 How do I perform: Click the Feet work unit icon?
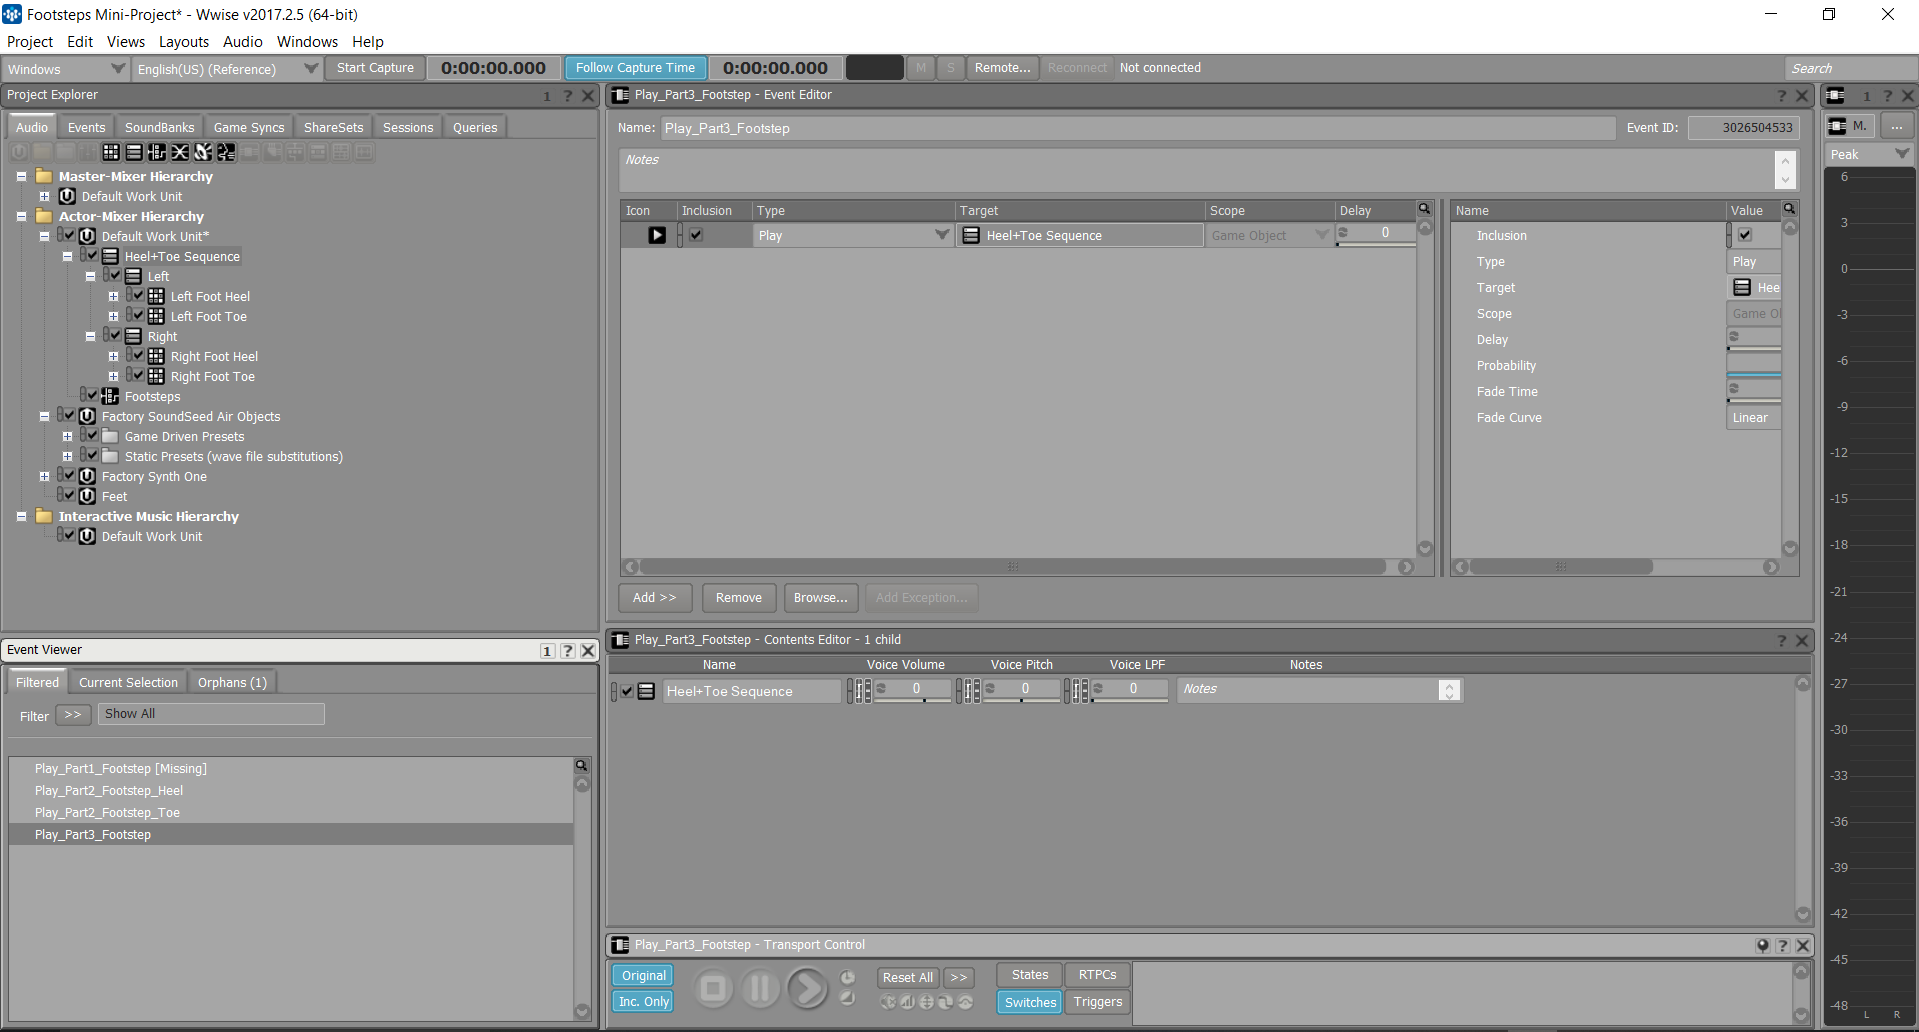click(87, 496)
